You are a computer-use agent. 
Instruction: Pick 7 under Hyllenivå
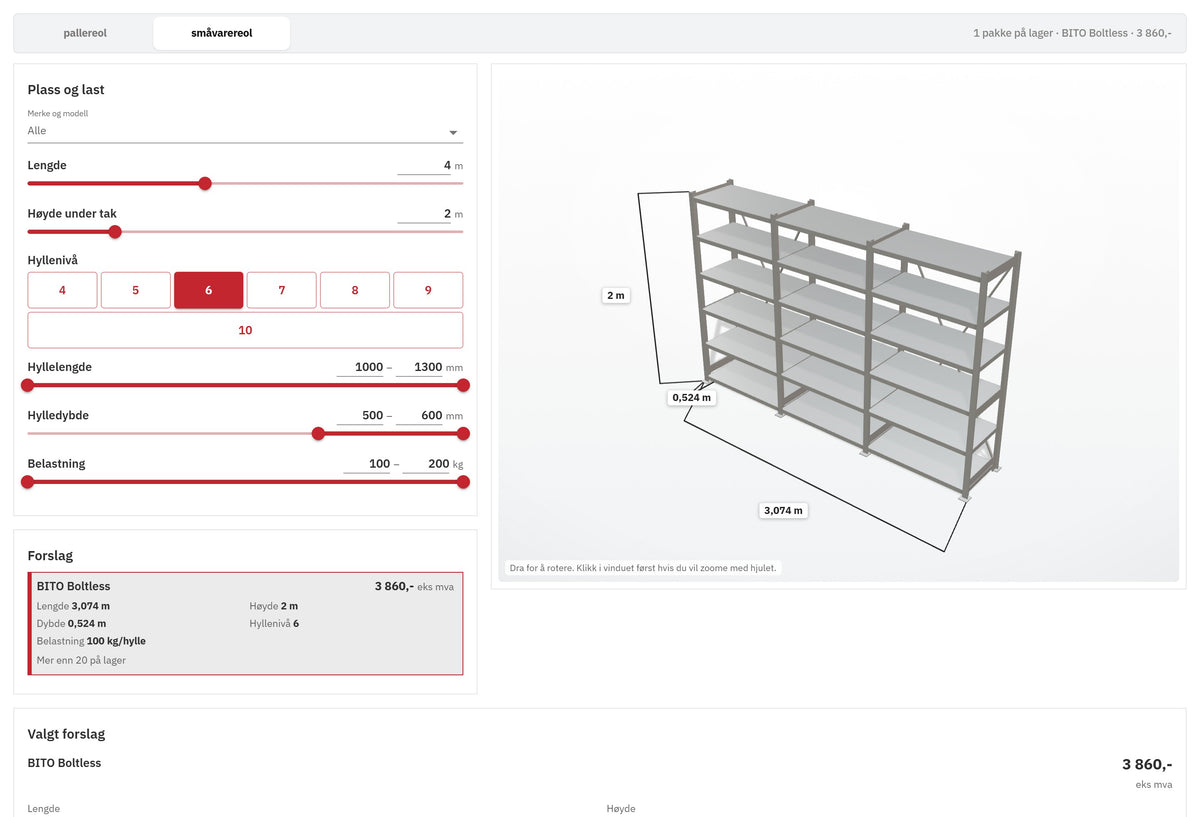282,290
